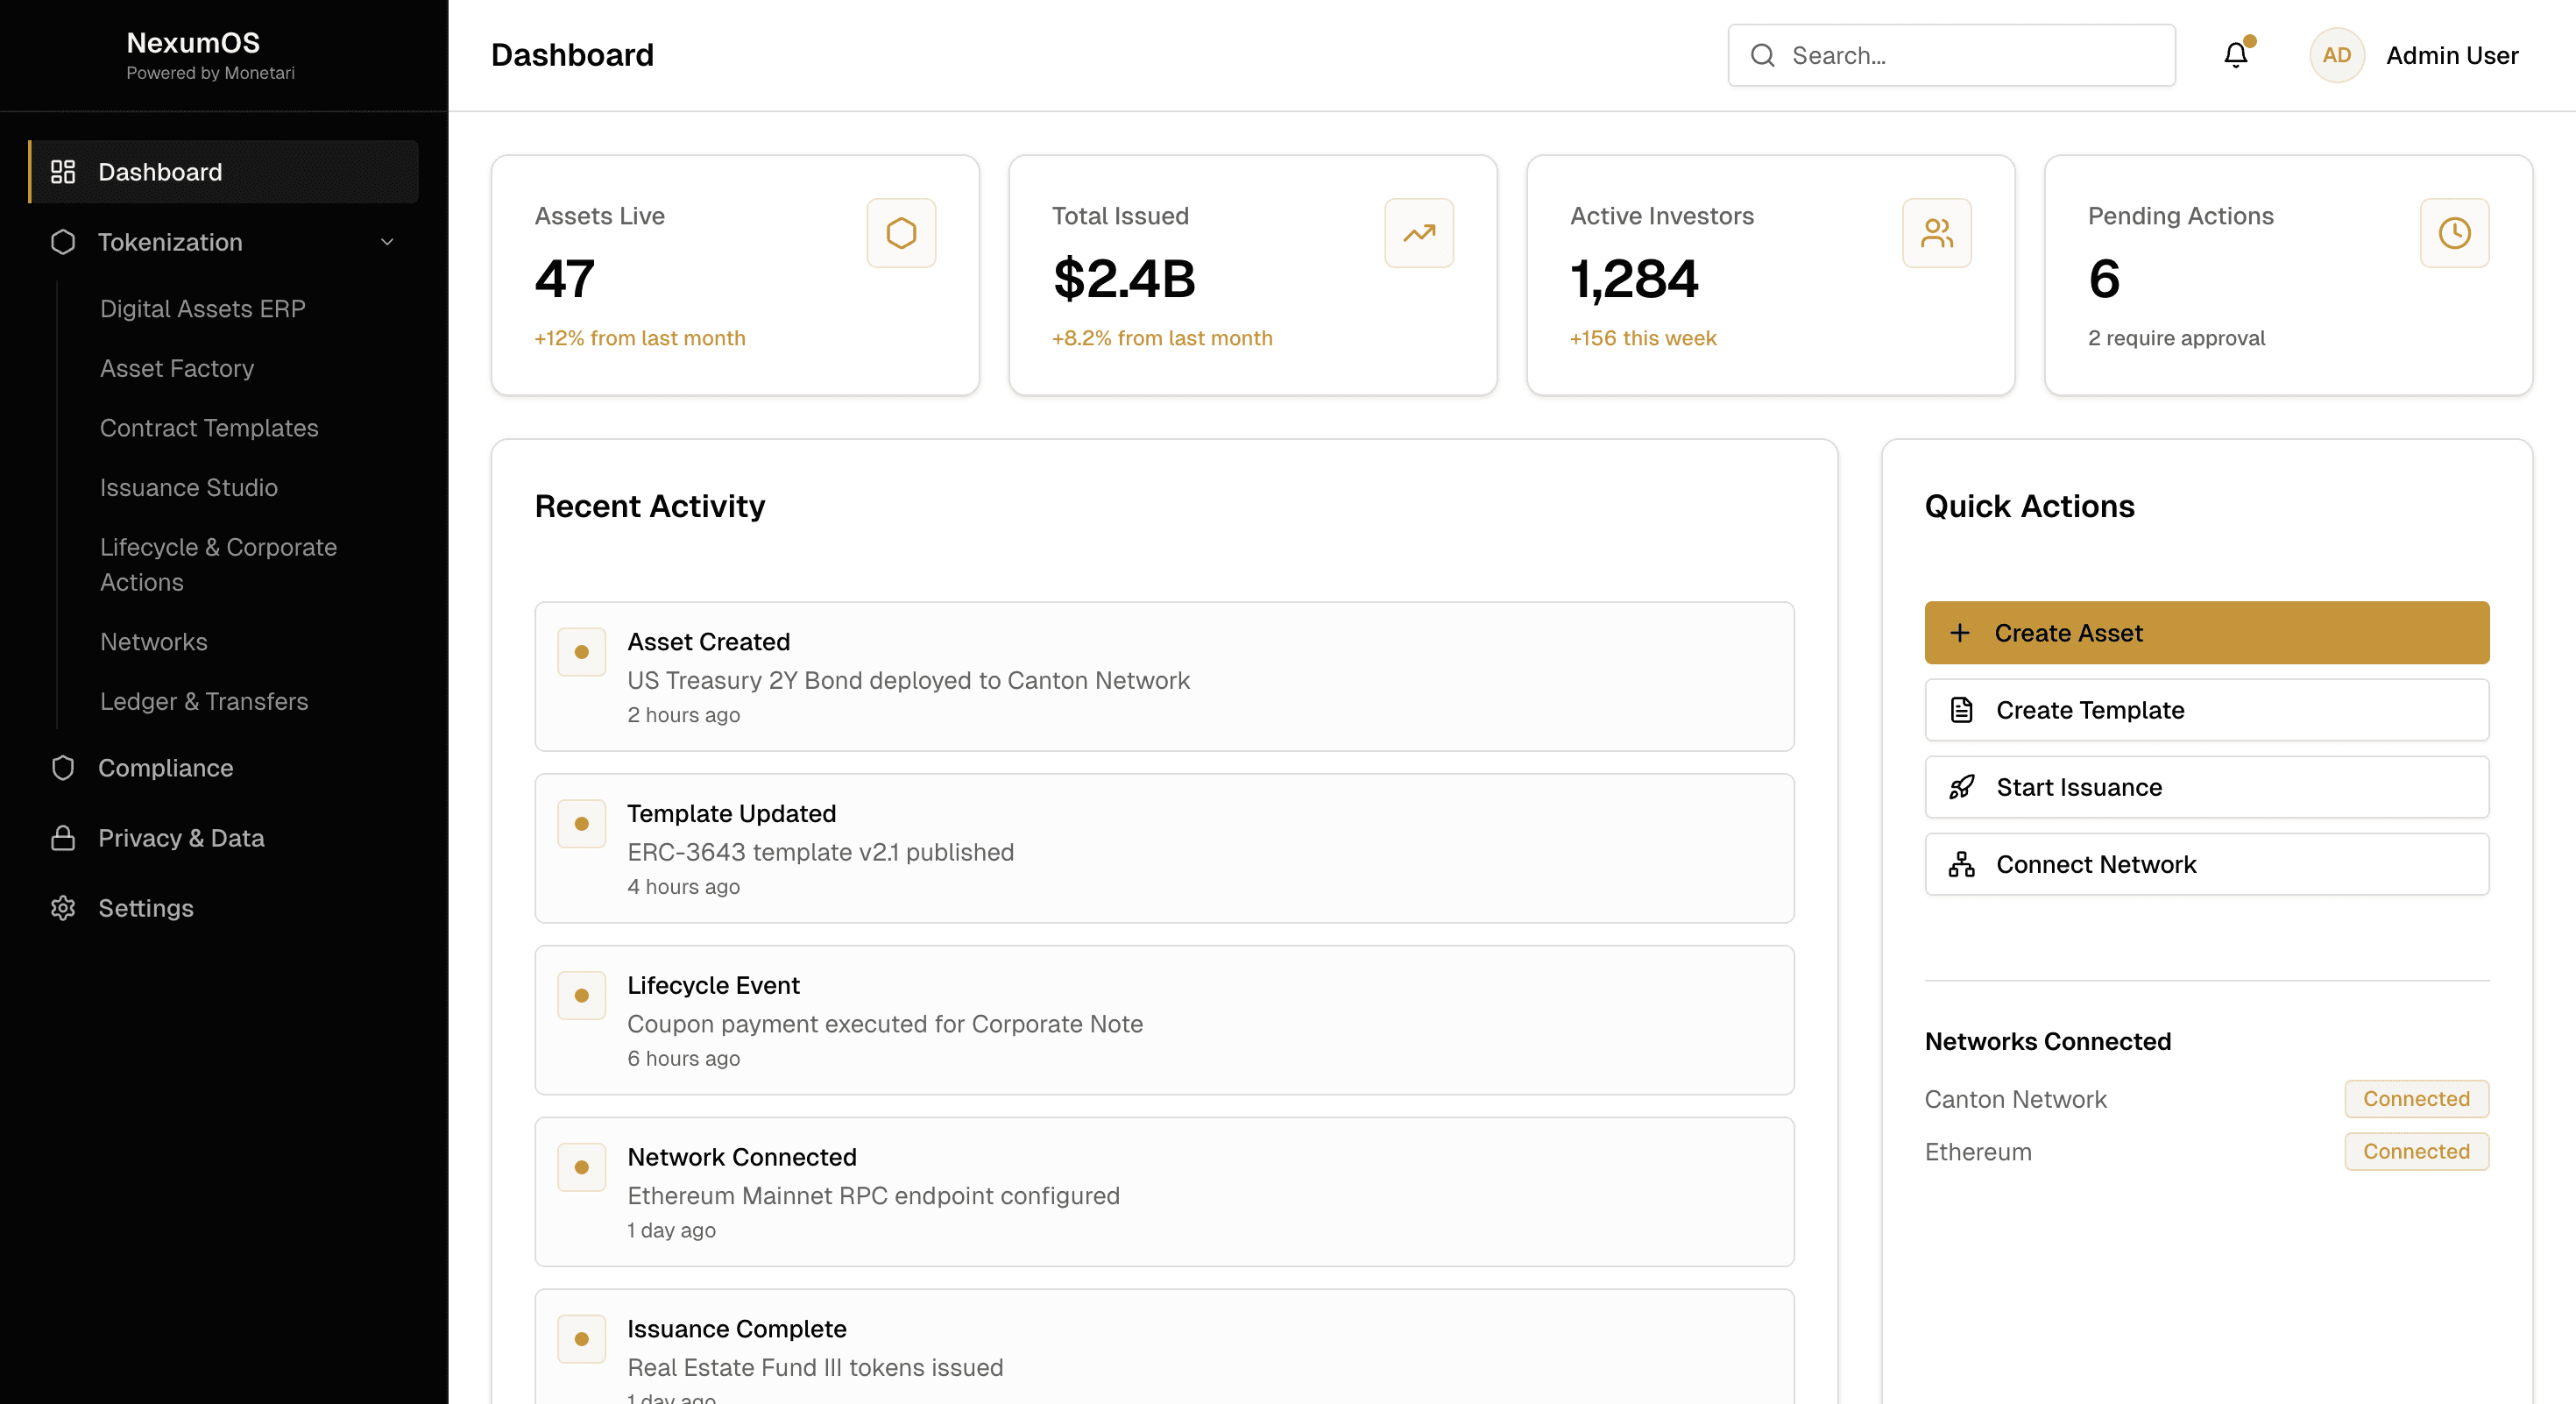
Task: Click the Pending Actions clock icon
Action: [2455, 232]
